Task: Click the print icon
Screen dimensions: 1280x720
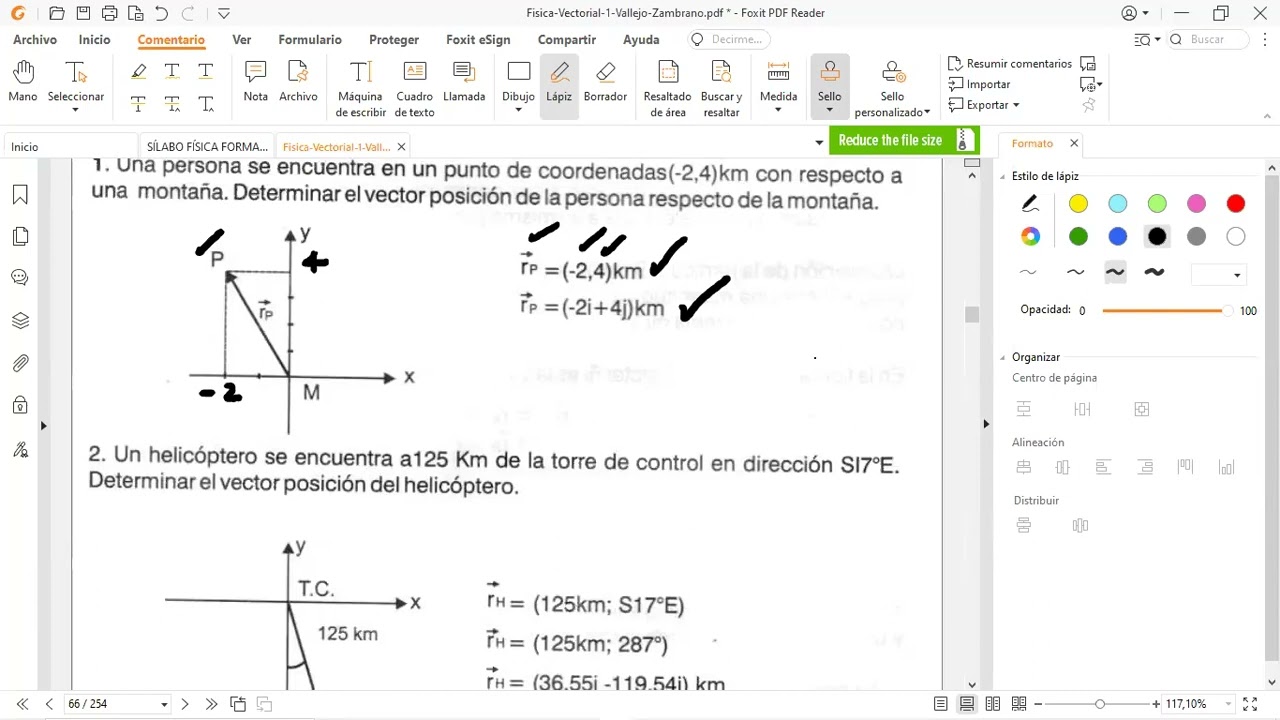Action: tap(110, 13)
